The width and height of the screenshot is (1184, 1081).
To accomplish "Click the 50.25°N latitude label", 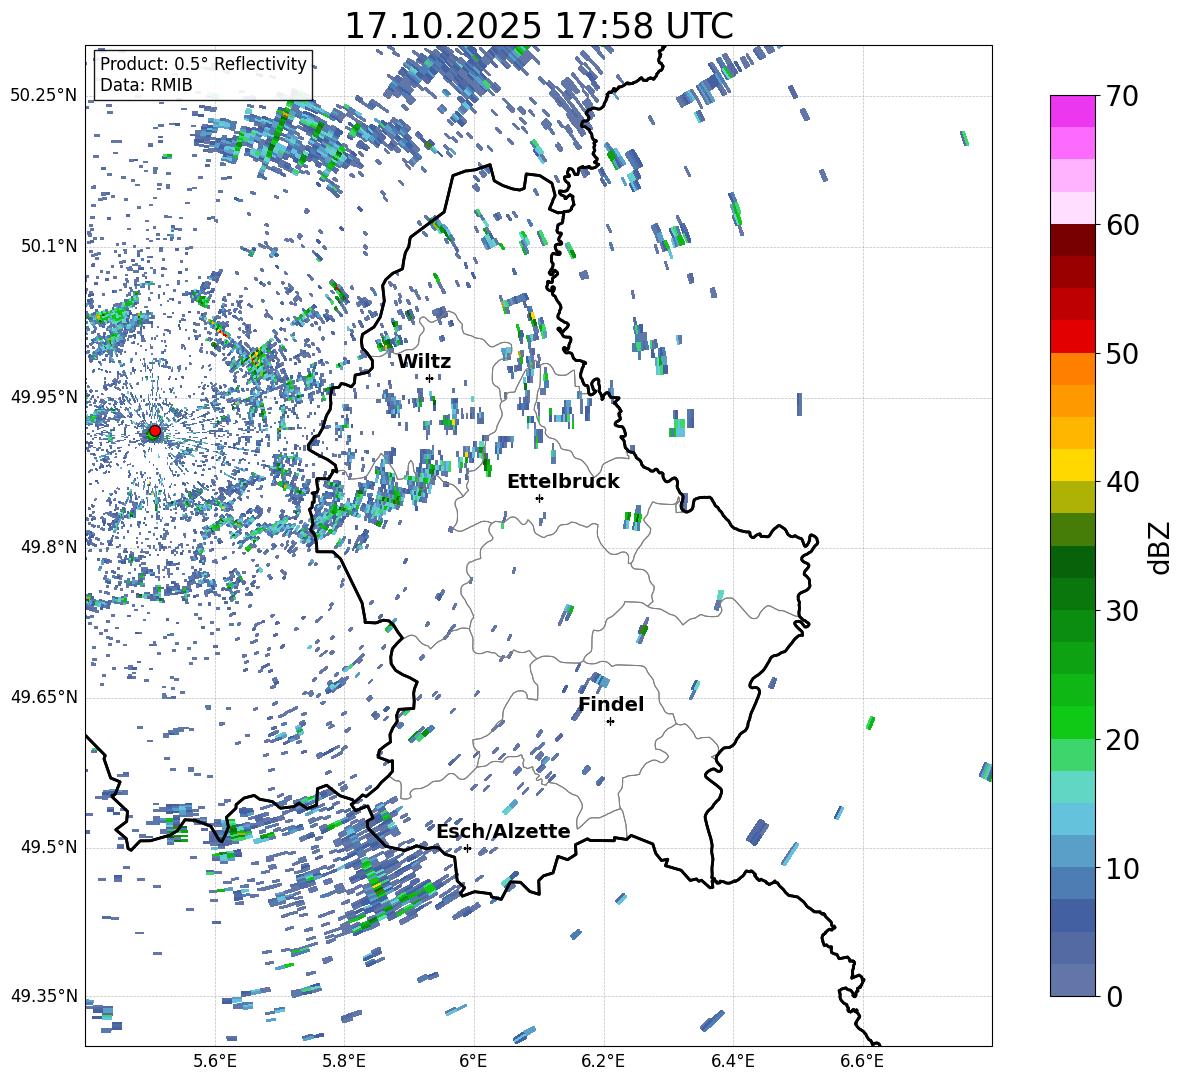I will tap(44, 96).
